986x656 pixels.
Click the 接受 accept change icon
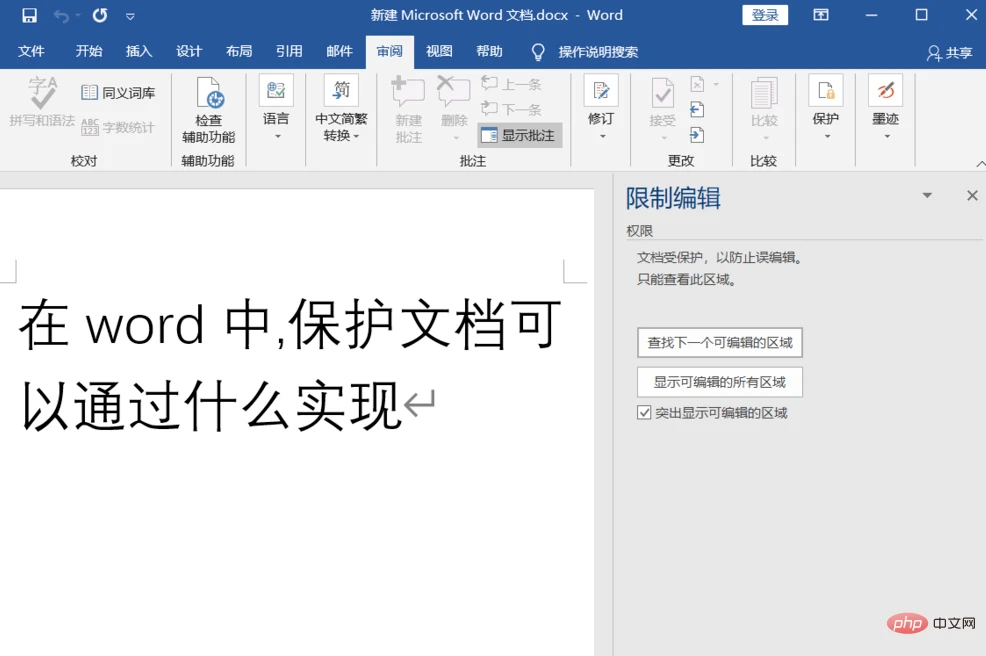click(662, 94)
